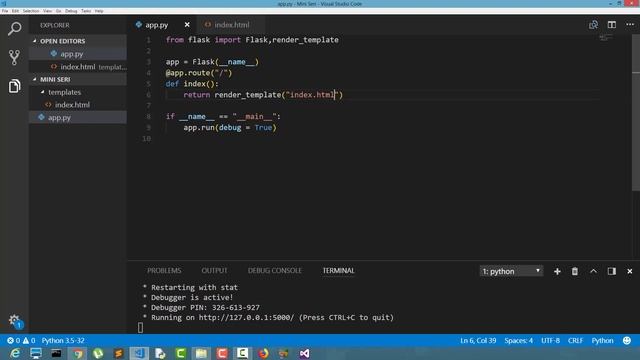Open uTorrent from the taskbar
Screen dimensions: 640x360
pos(98,353)
